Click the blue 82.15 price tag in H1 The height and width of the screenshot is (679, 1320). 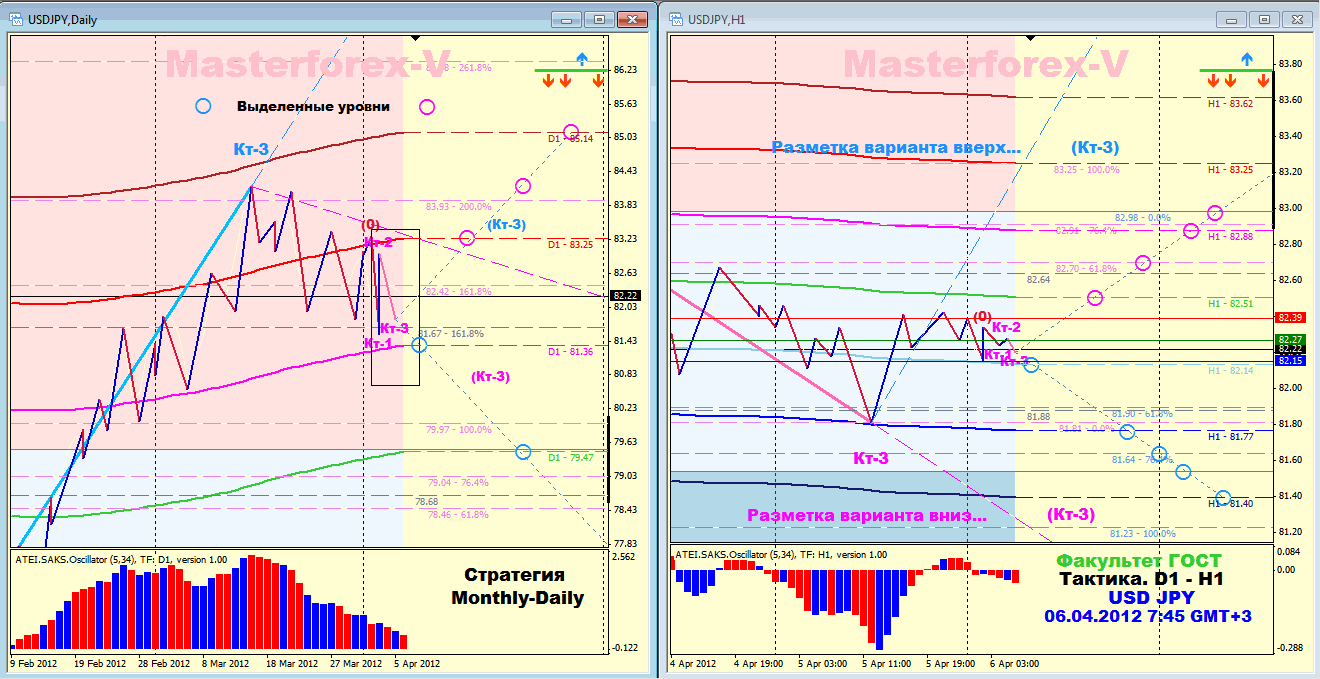[x=1288, y=360]
